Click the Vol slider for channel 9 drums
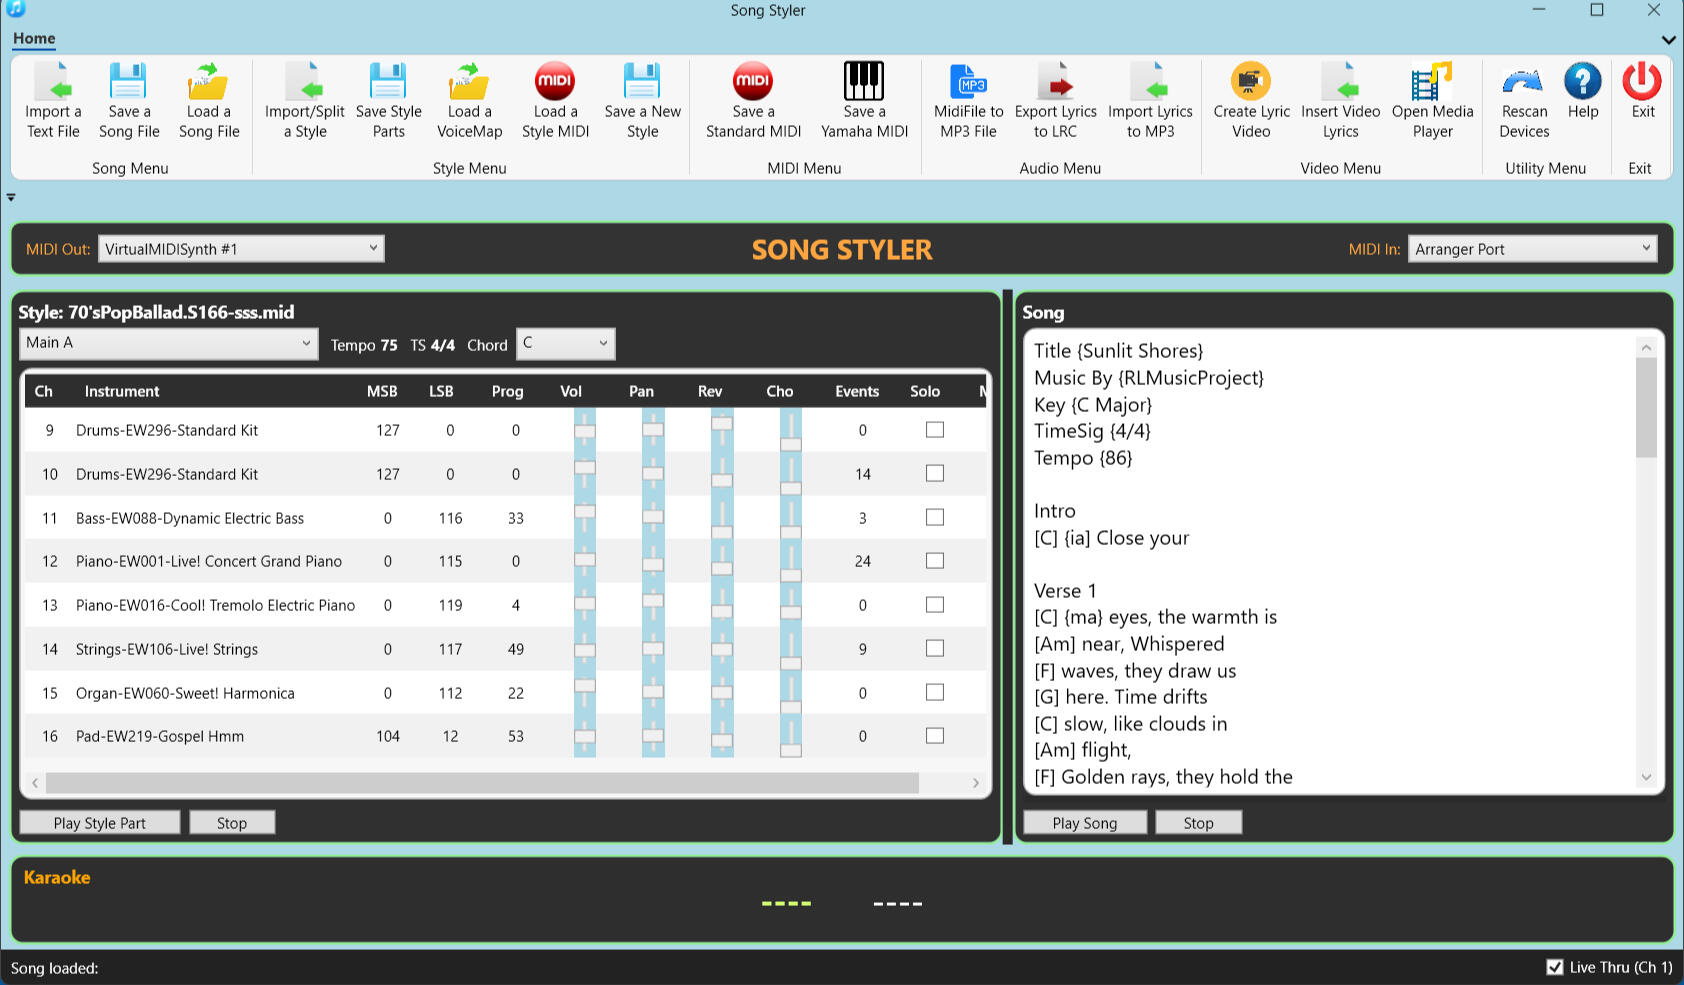 point(585,431)
